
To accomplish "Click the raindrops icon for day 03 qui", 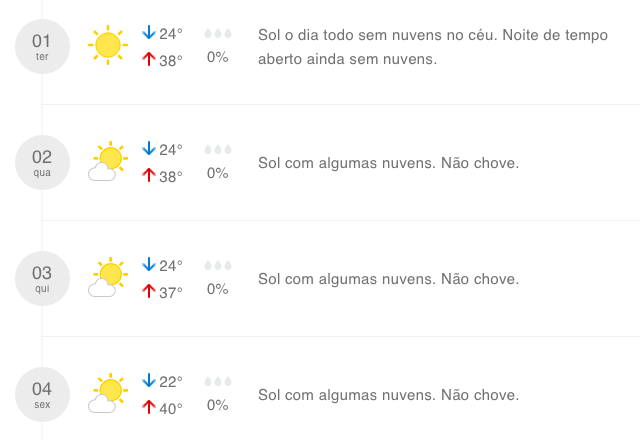I will pos(218,265).
